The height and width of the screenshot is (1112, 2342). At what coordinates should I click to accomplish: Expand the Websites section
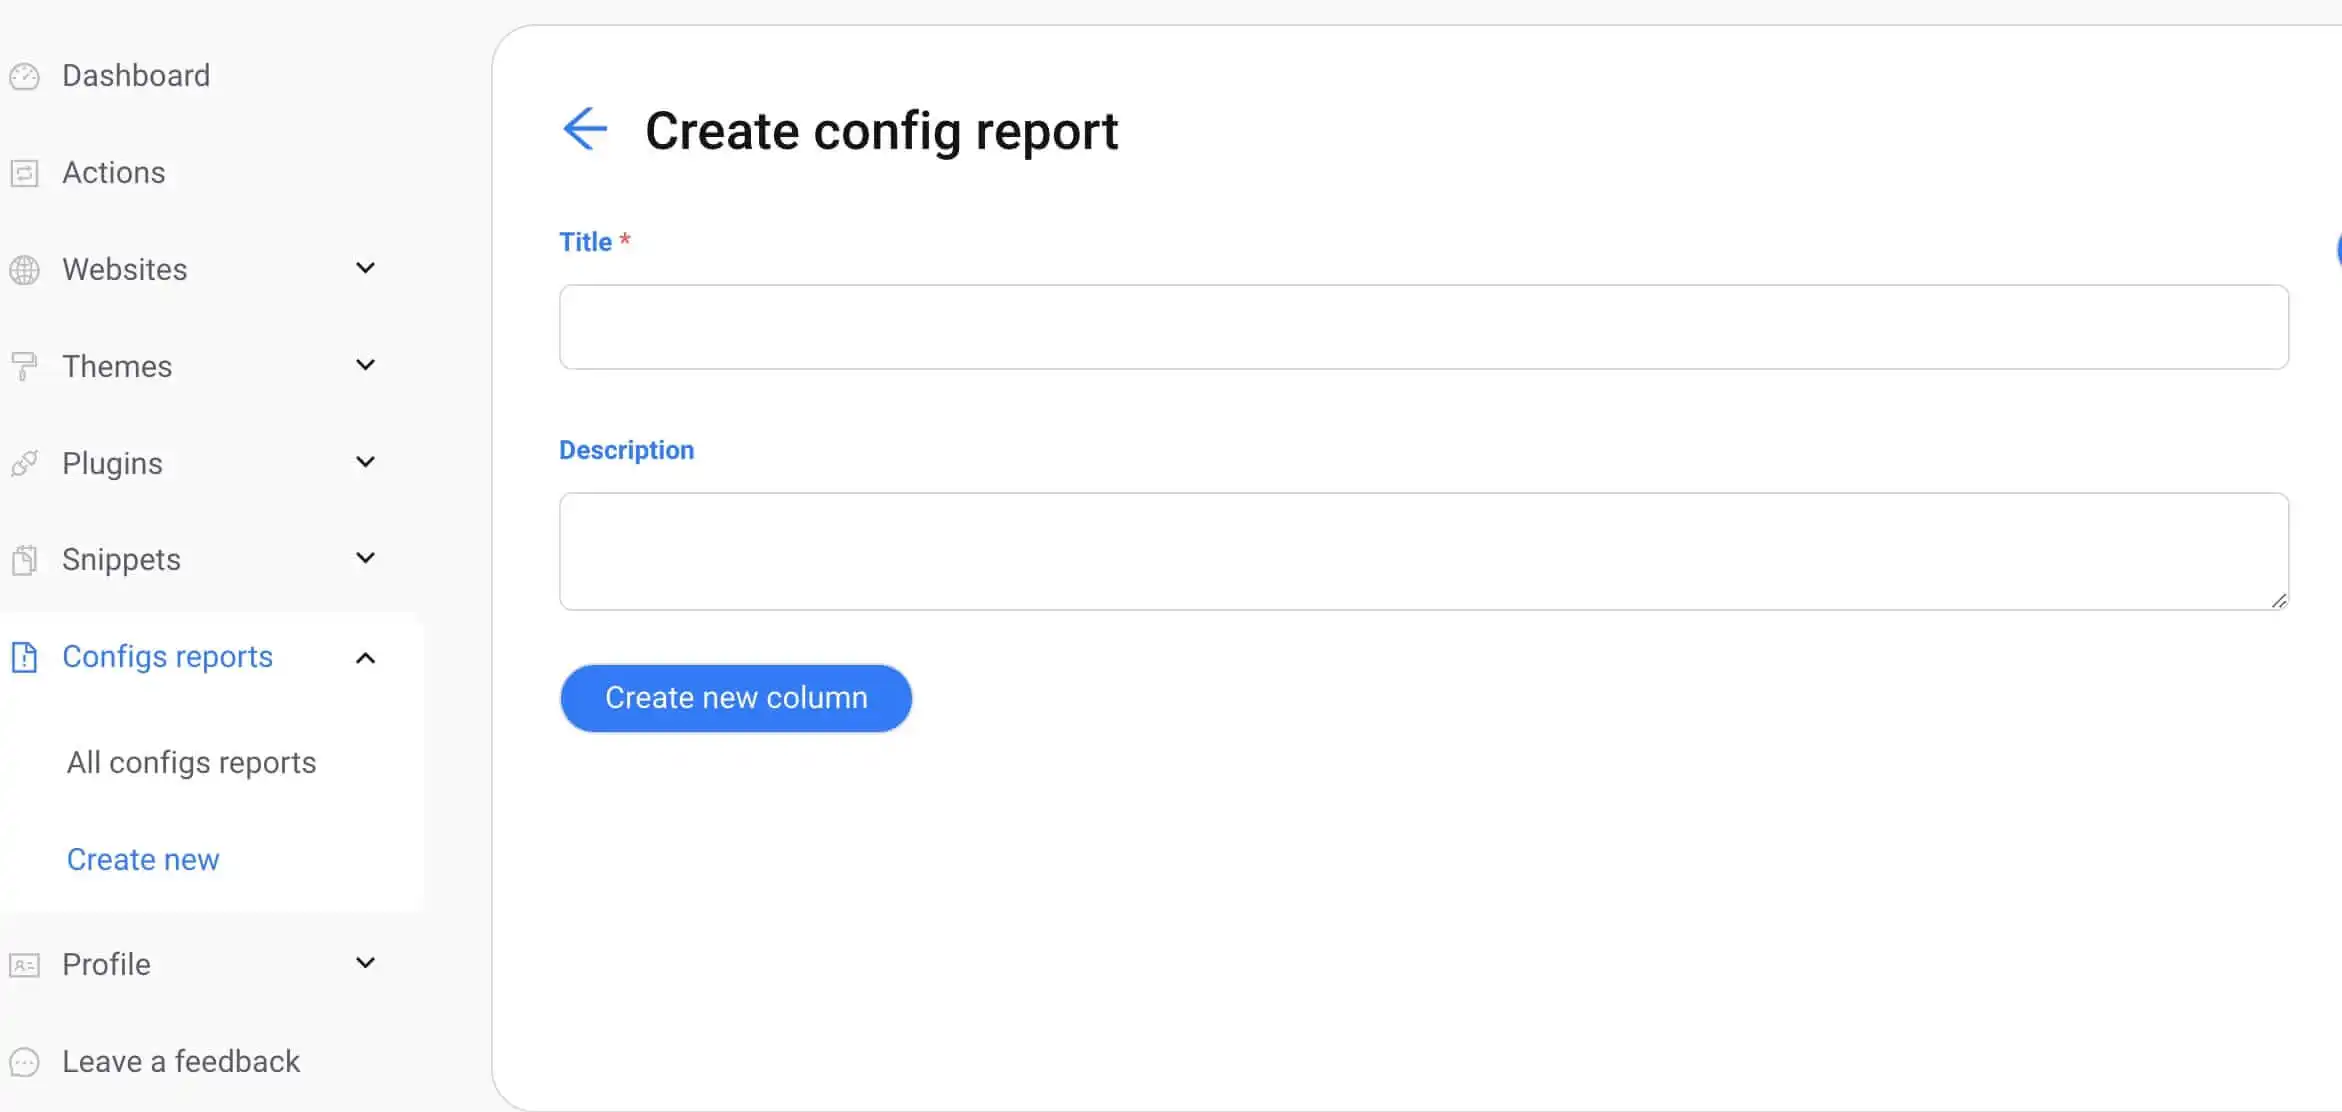(365, 268)
